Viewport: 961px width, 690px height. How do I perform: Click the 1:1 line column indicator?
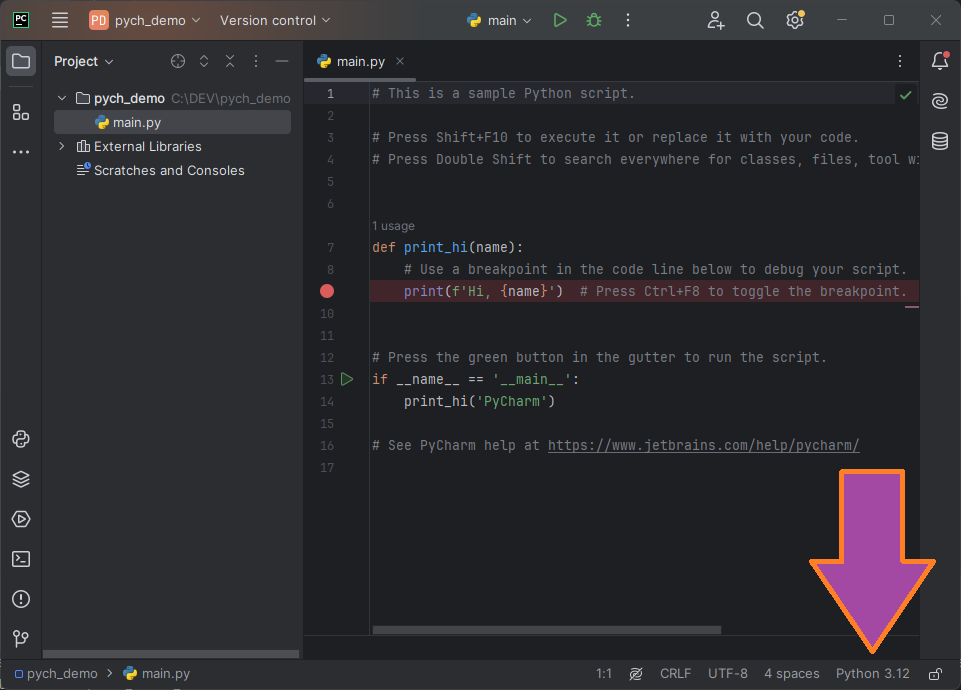tap(604, 674)
